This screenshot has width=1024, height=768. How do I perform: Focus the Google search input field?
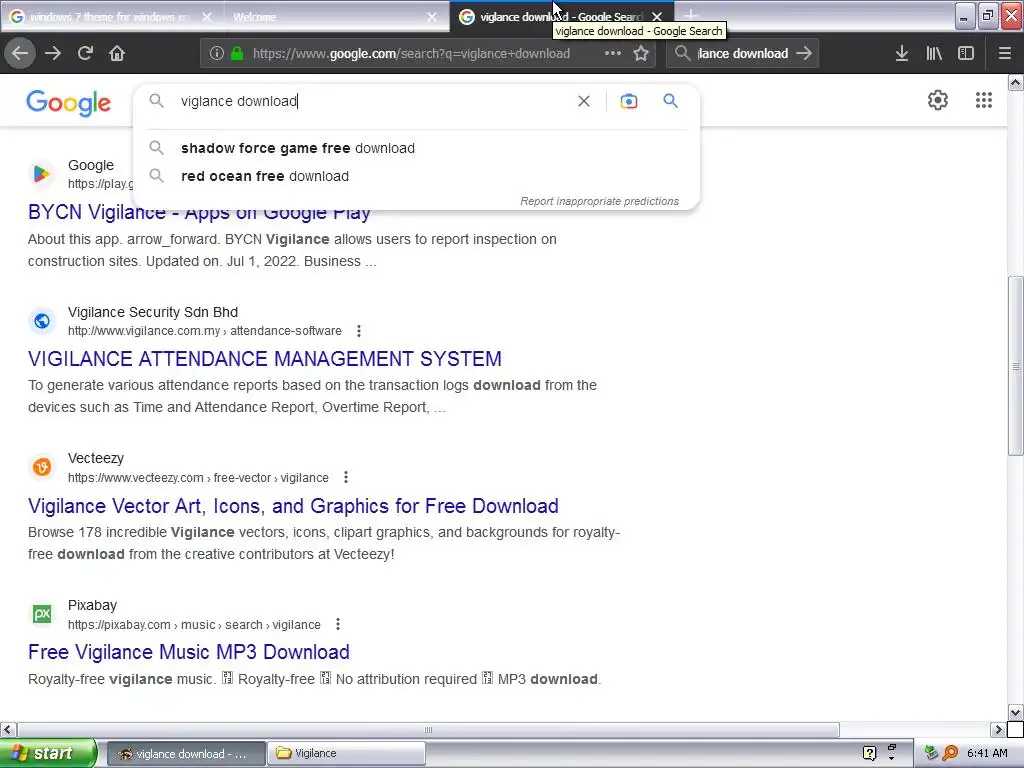(372, 101)
